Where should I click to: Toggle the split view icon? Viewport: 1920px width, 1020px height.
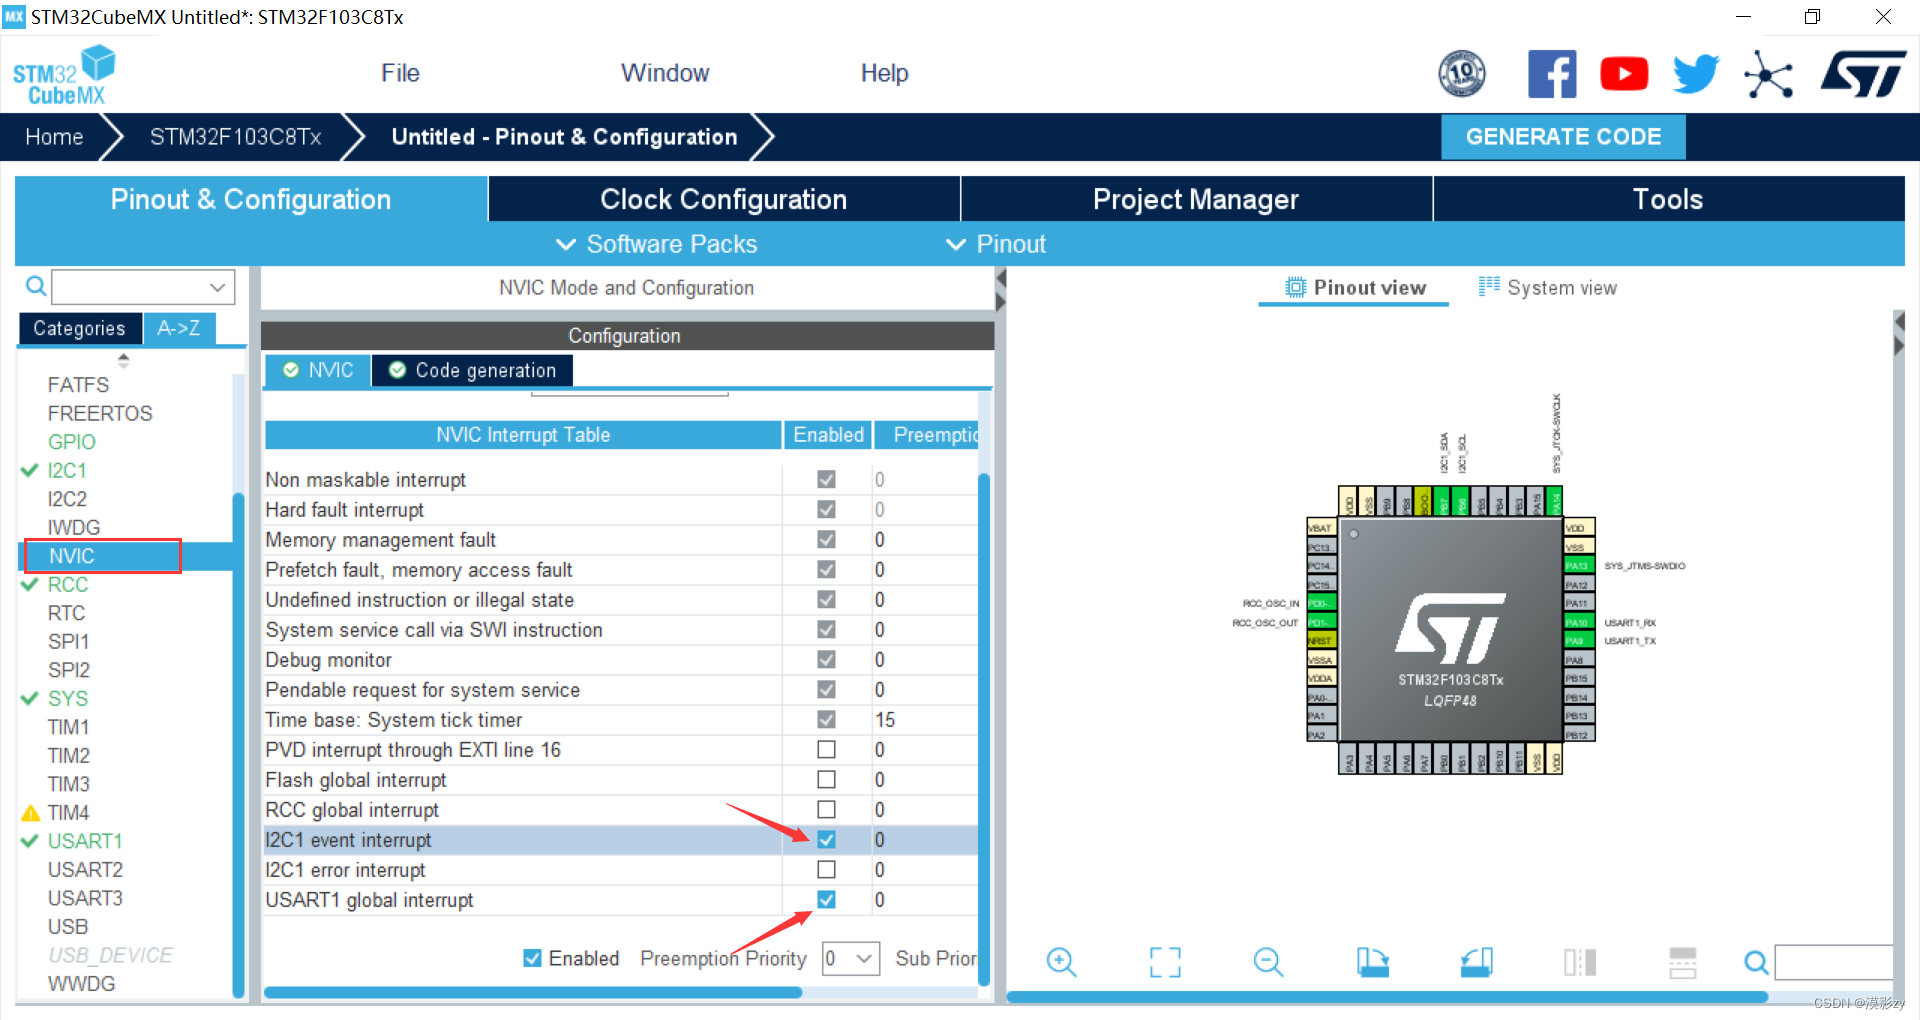coord(1580,962)
